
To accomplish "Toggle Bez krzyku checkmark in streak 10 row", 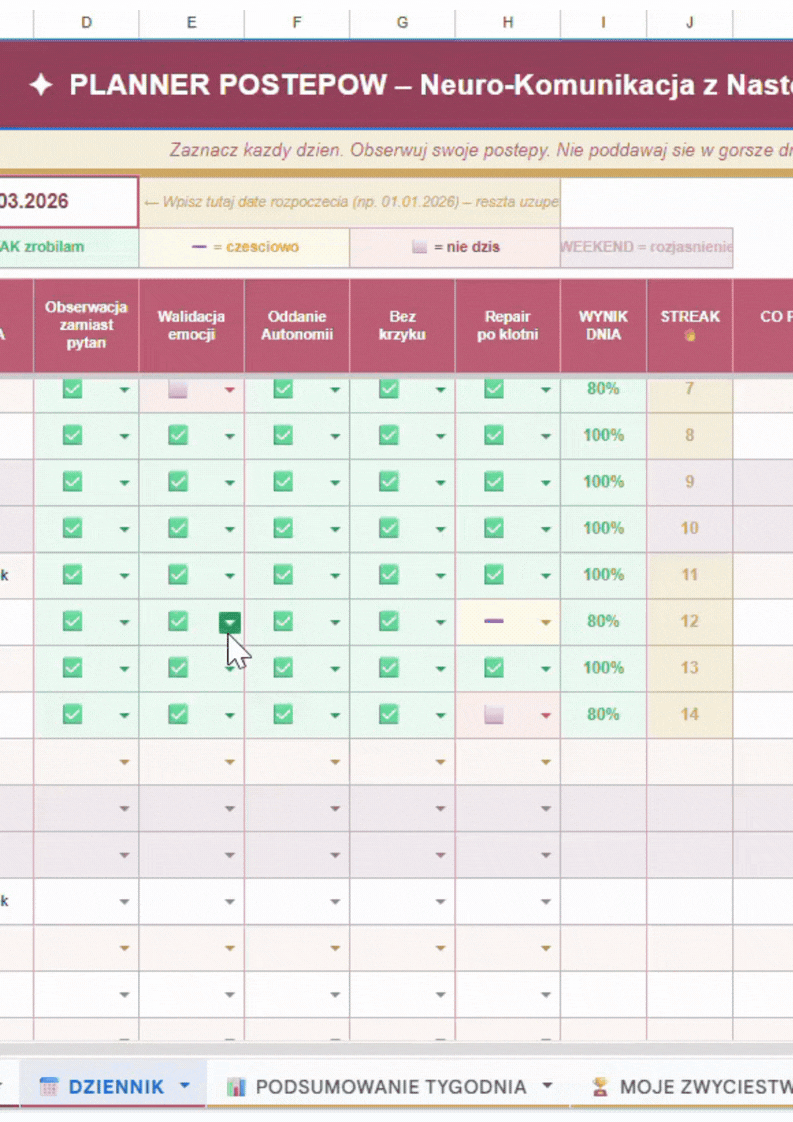I will click(x=388, y=528).
